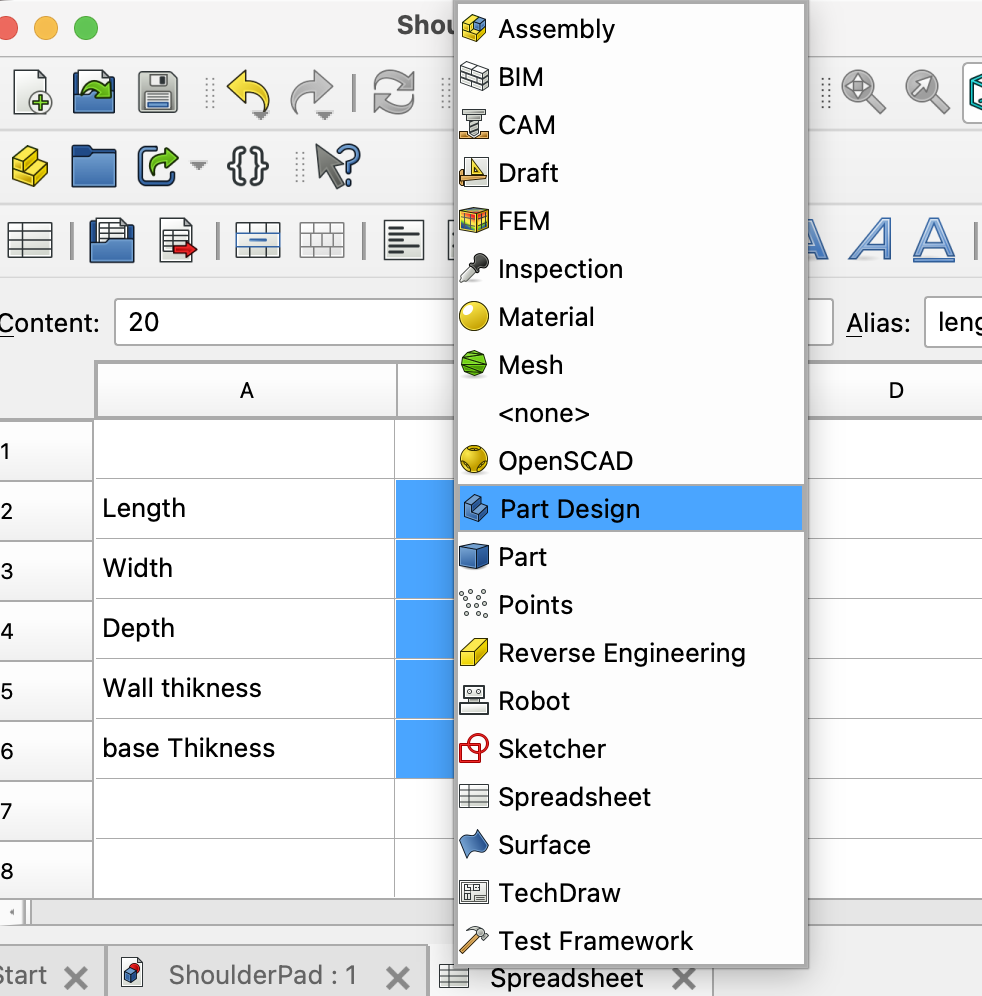Image resolution: width=982 pixels, height=996 pixels.
Task: Click the Create Part yellow blocks icon
Action: click(x=30, y=166)
